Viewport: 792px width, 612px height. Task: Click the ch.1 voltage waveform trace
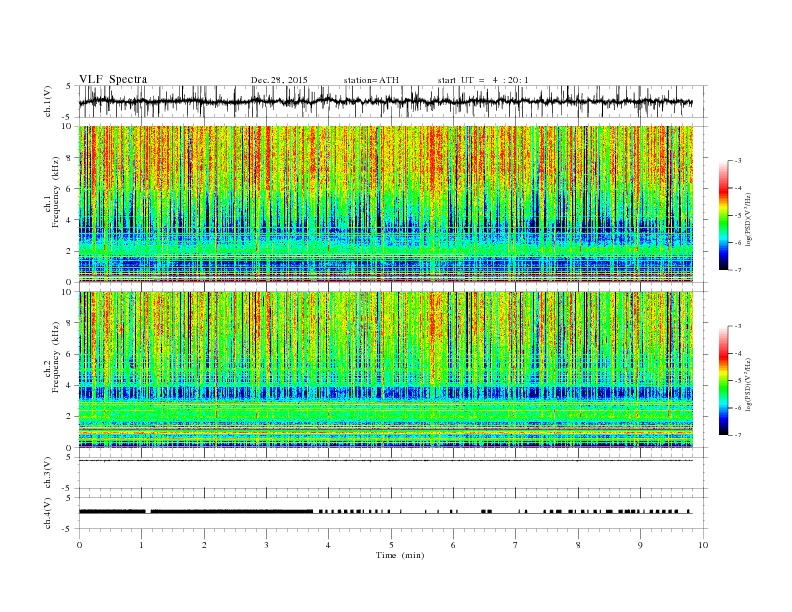point(385,102)
